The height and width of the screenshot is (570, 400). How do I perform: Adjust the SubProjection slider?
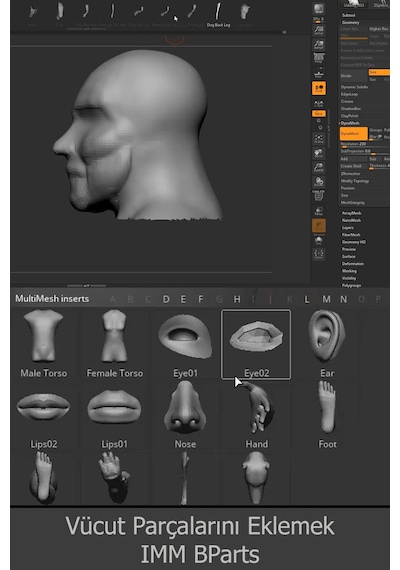[365, 152]
